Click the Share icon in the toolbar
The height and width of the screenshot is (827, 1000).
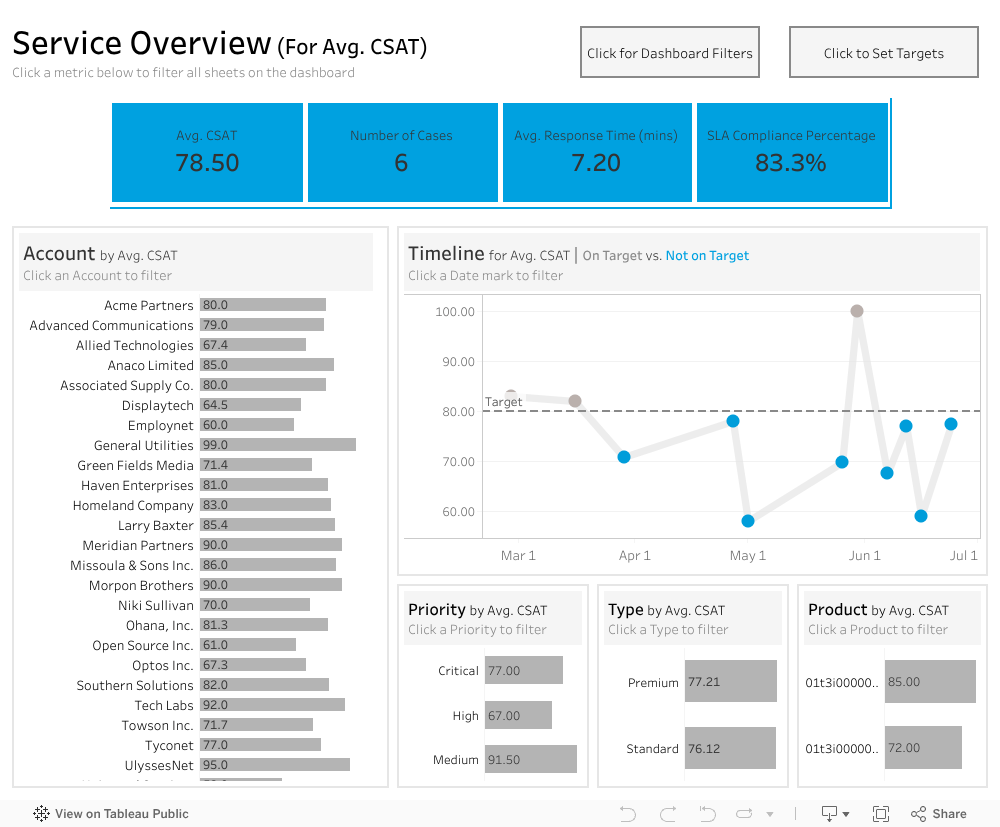919,813
